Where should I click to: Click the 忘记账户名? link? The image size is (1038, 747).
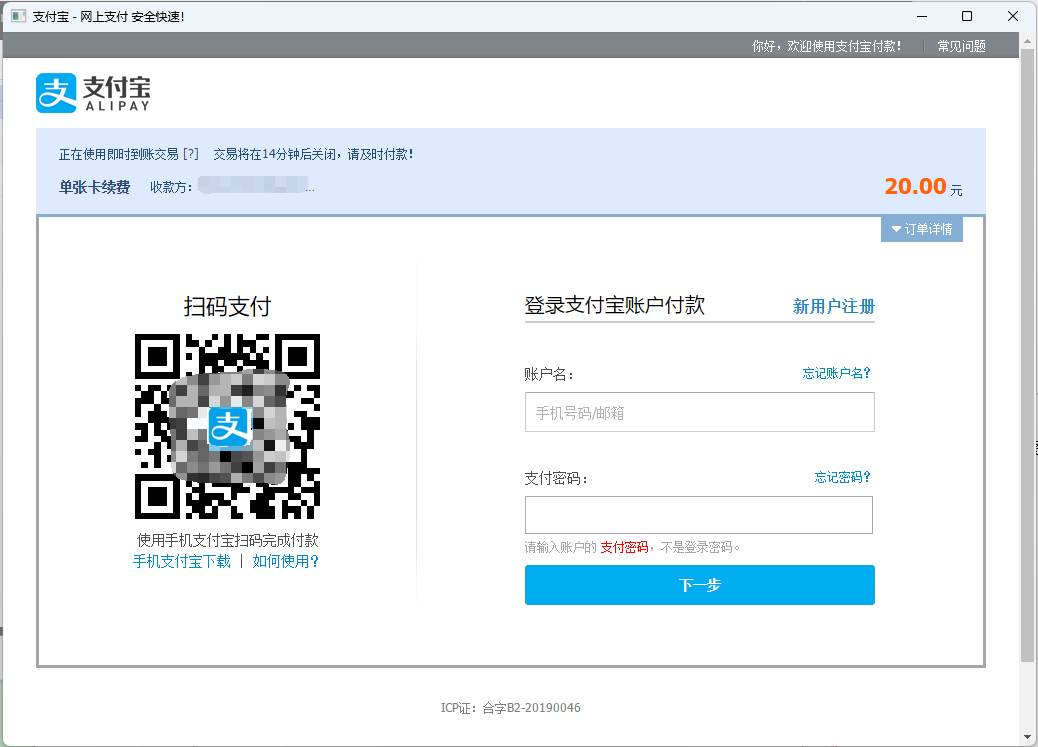click(x=836, y=374)
